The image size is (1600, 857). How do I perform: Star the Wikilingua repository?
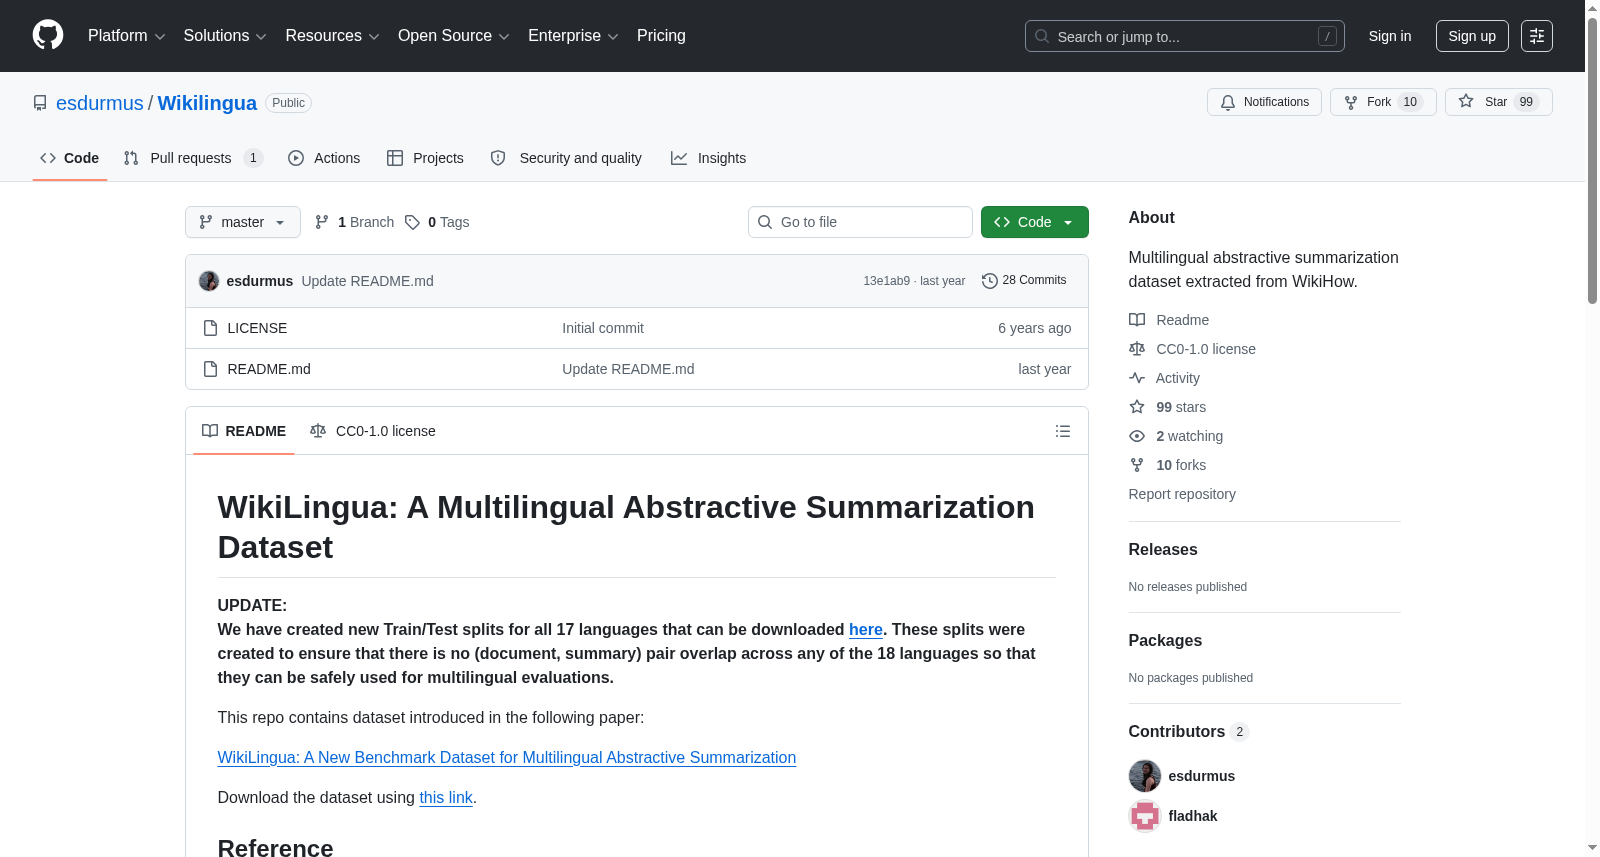1498,102
